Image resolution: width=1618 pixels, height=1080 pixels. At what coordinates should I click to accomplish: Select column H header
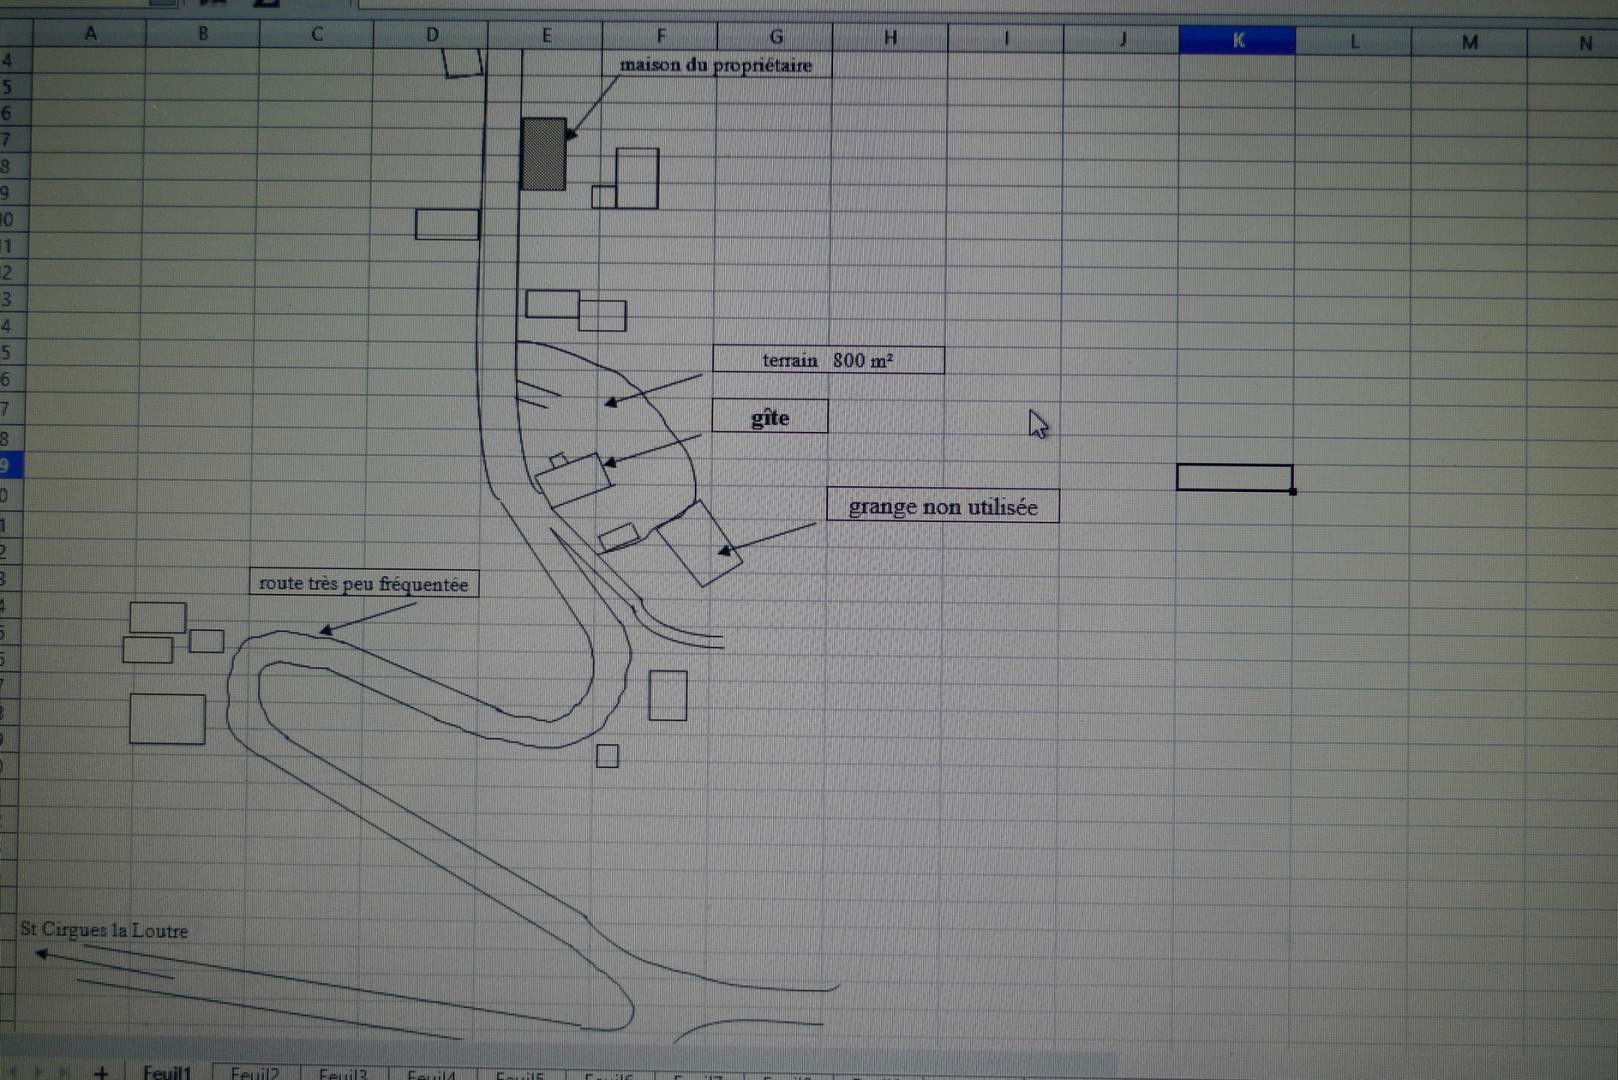click(x=891, y=37)
